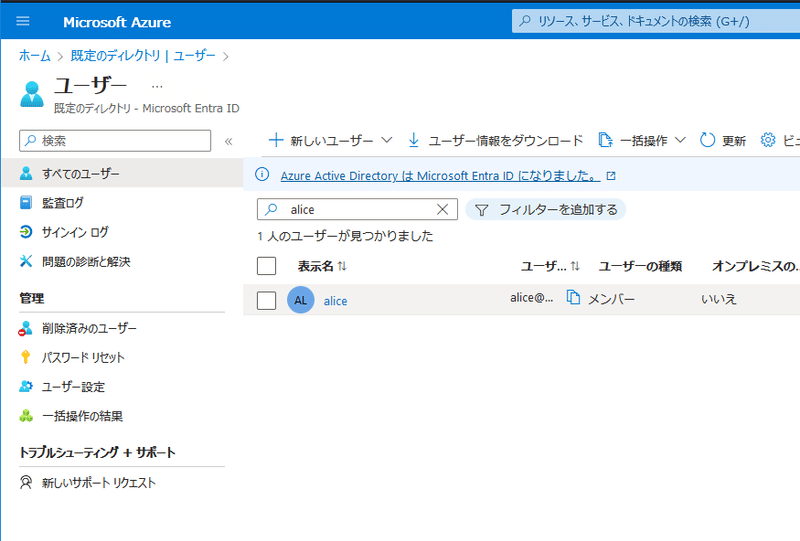Clear the alice search with the X
Viewport: 800px width, 541px height.
coord(442,209)
